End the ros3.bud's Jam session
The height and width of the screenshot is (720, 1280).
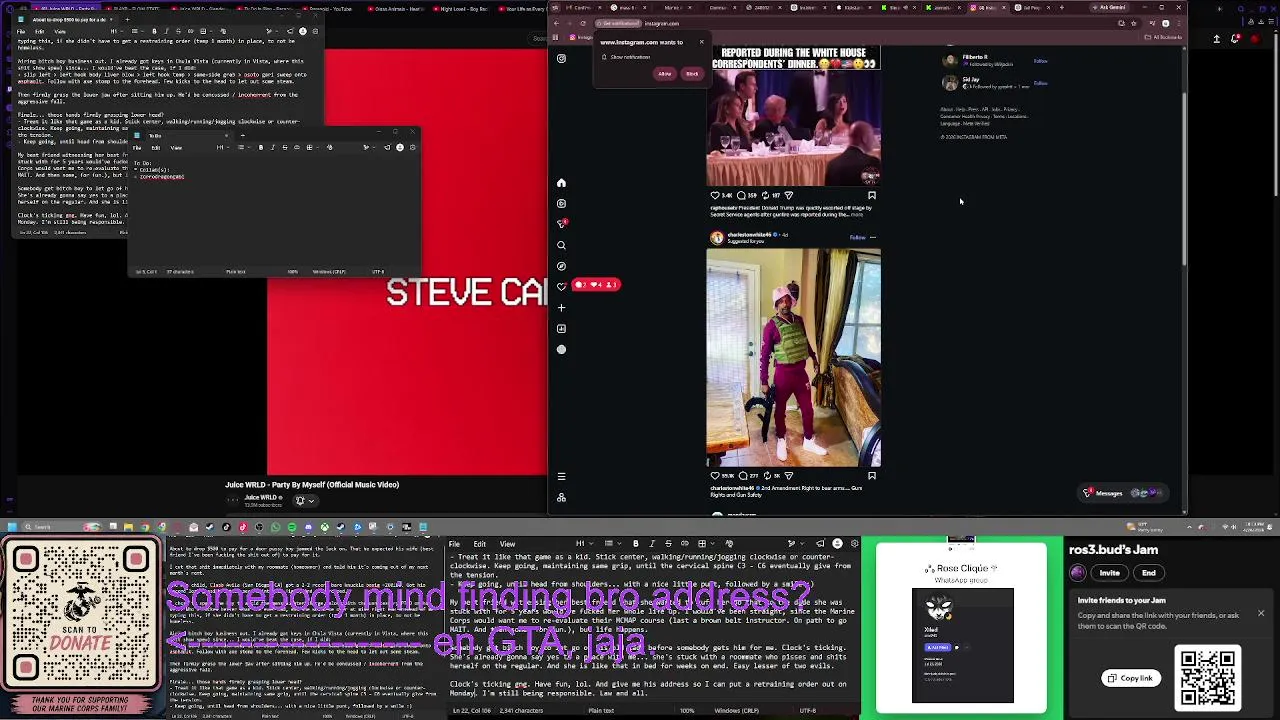click(x=1149, y=573)
